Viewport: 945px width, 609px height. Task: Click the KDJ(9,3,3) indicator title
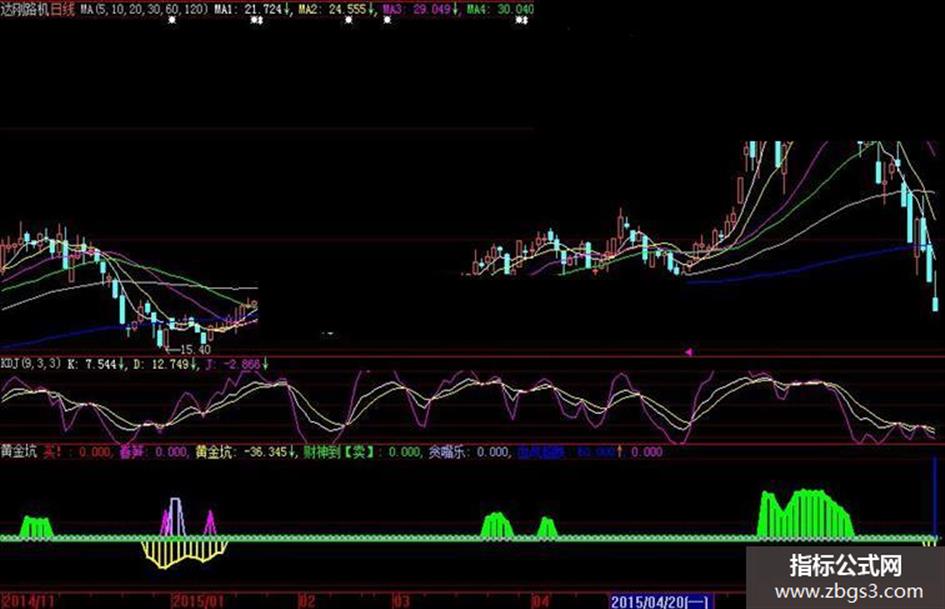click(x=31, y=364)
